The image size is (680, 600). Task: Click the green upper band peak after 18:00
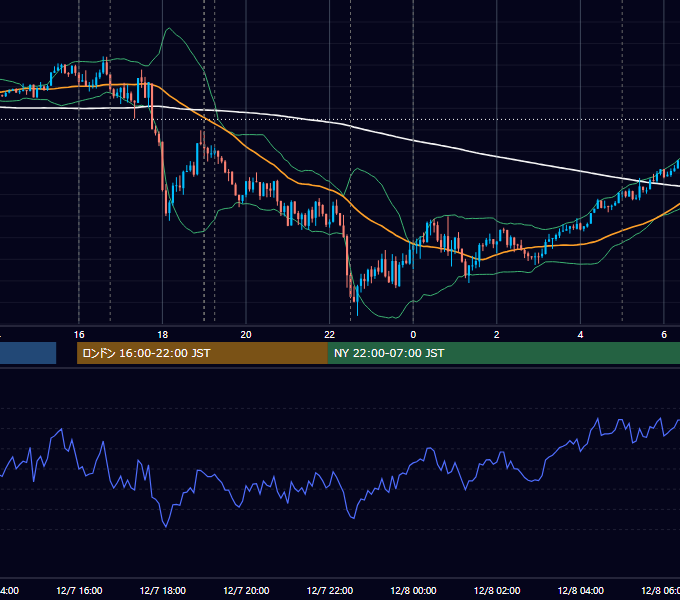click(169, 29)
